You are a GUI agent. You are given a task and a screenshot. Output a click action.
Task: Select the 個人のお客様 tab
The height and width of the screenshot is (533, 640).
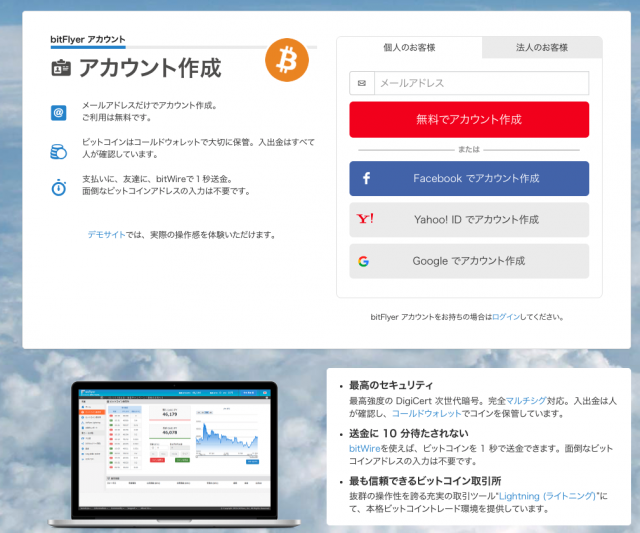click(x=409, y=48)
